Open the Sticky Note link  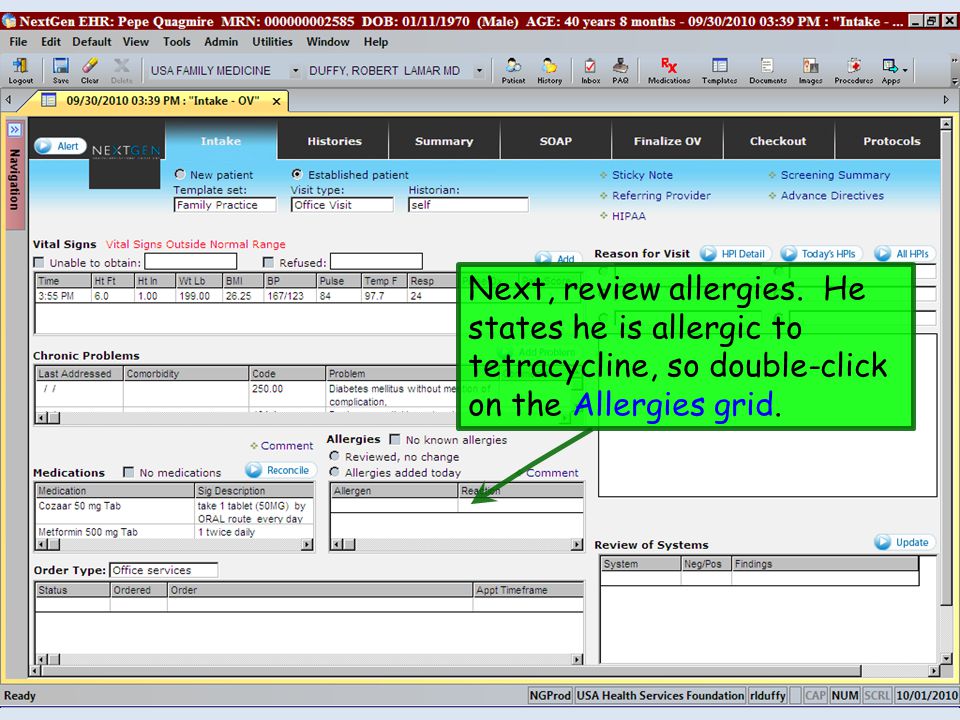pyautogui.click(x=642, y=175)
